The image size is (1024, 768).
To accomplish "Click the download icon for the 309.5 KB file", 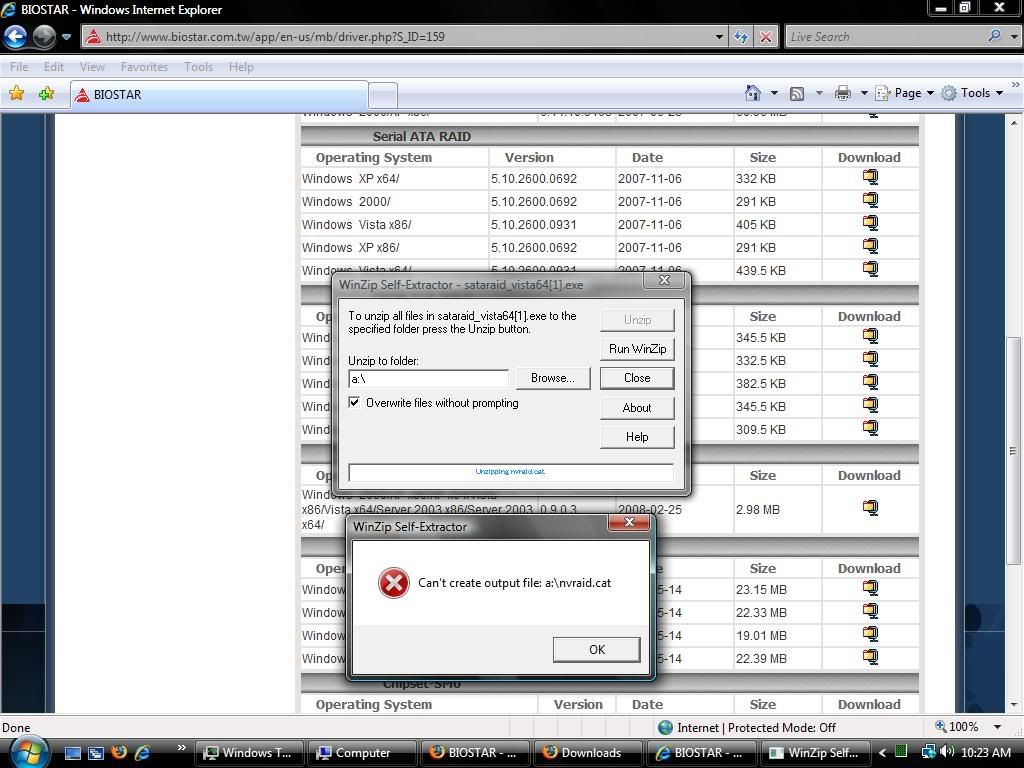I will 870,428.
